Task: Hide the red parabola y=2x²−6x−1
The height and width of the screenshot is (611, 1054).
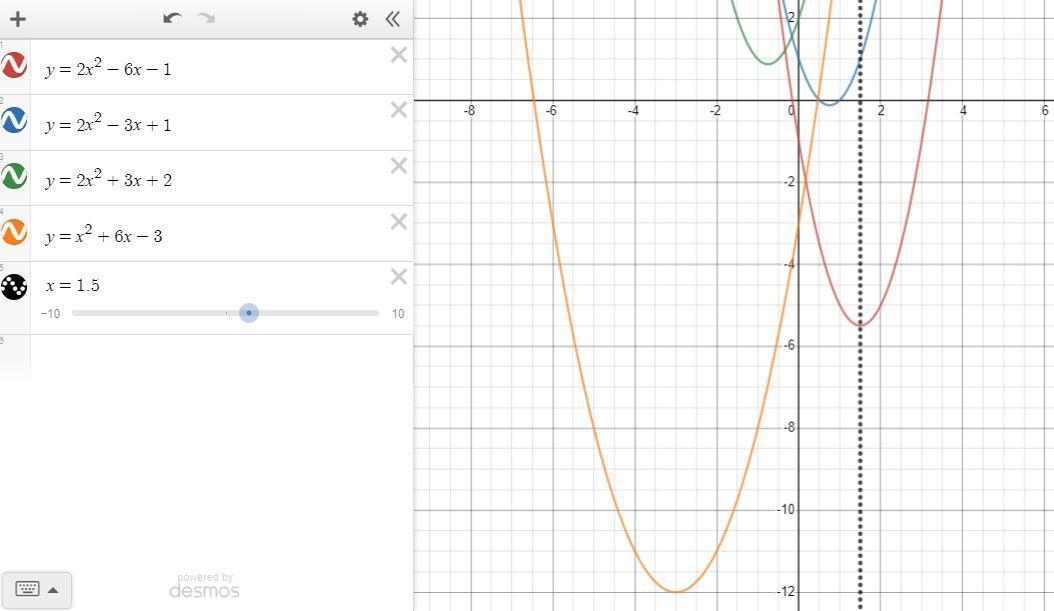Action: tap(14, 66)
